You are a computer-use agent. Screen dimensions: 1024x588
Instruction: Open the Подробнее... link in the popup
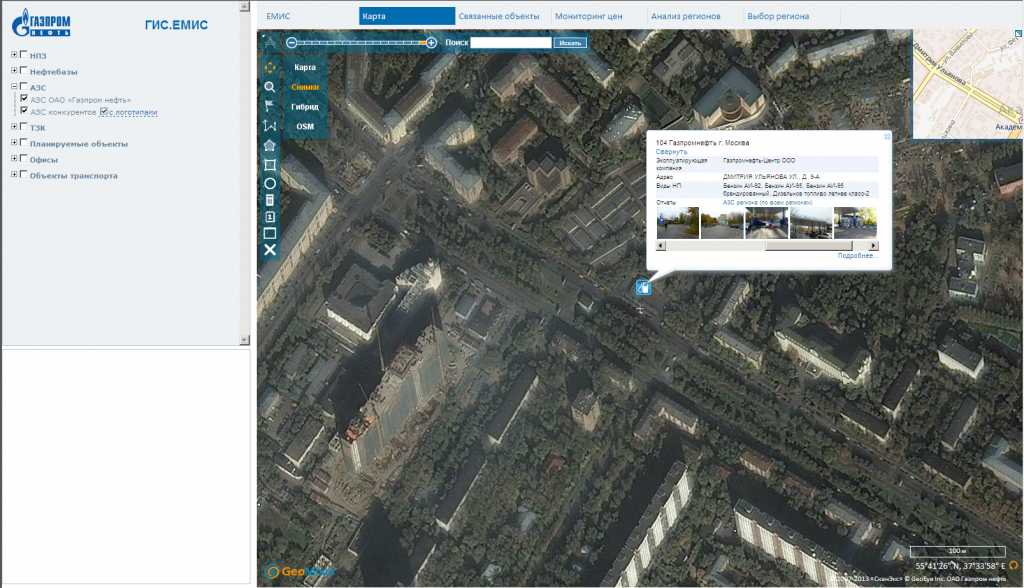[857, 256]
